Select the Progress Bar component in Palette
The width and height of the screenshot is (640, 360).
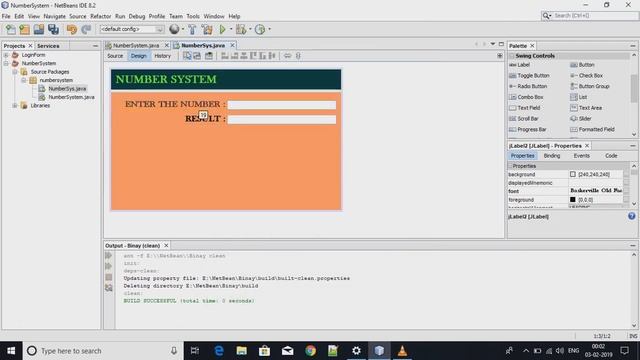pyautogui.click(x=528, y=129)
